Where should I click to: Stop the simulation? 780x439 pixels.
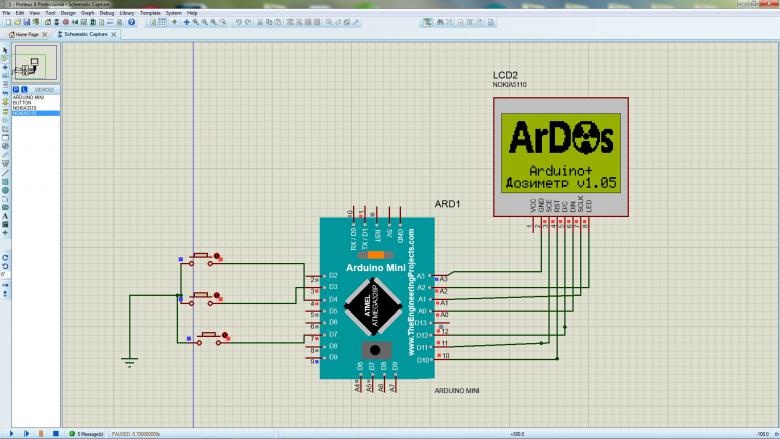(x=56, y=434)
